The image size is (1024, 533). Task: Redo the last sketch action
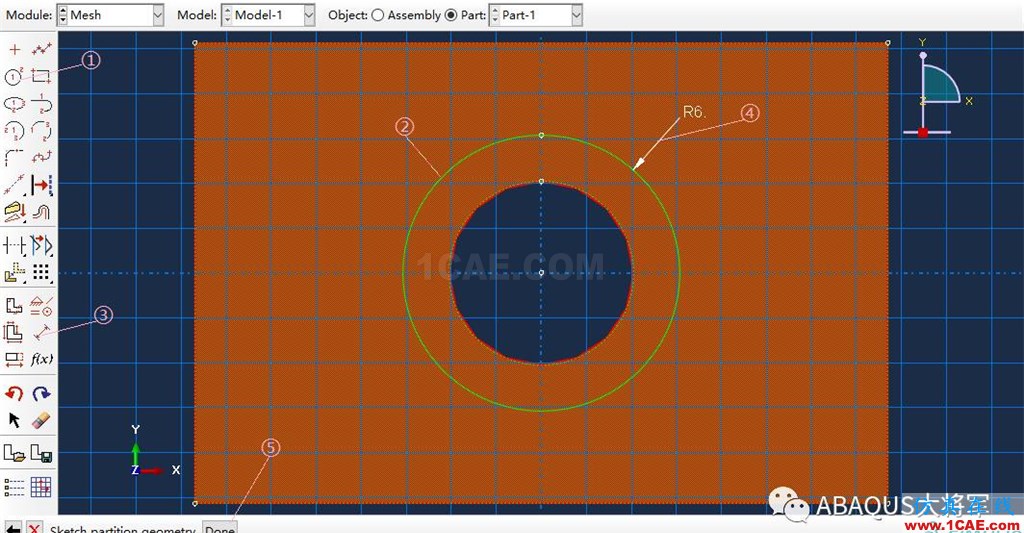41,393
